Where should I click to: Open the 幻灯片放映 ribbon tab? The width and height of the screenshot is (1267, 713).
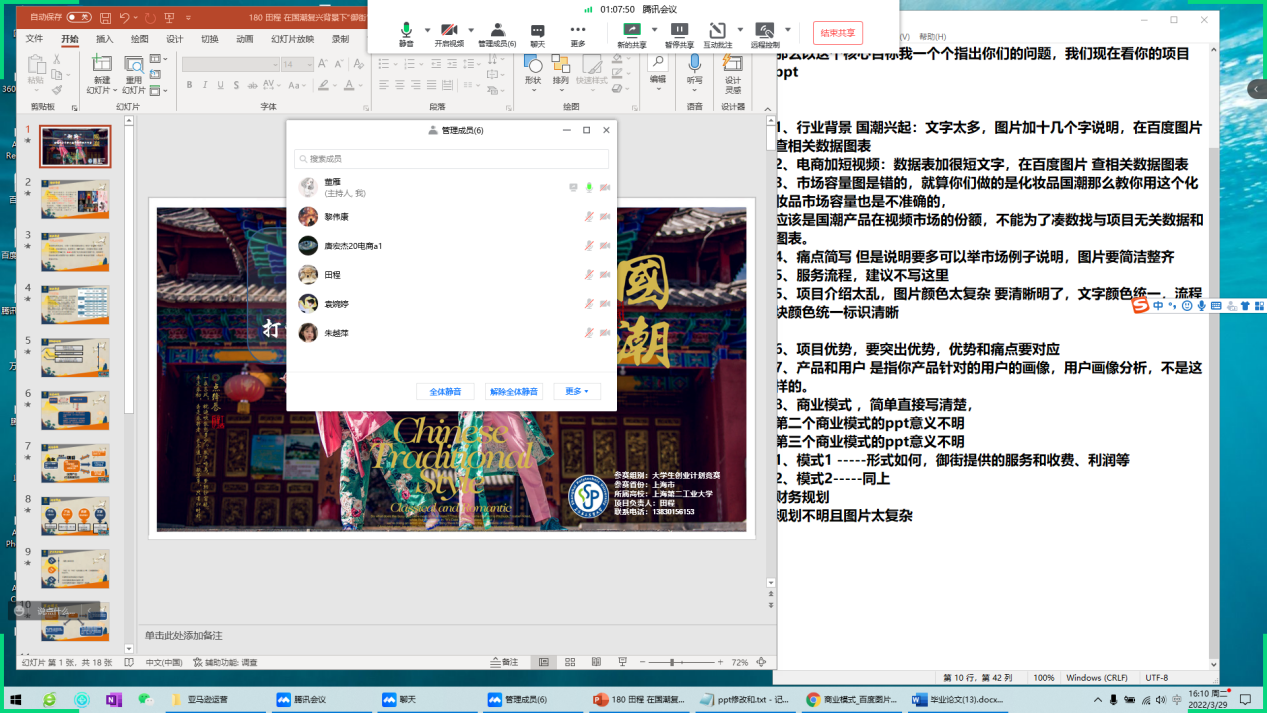pos(292,40)
